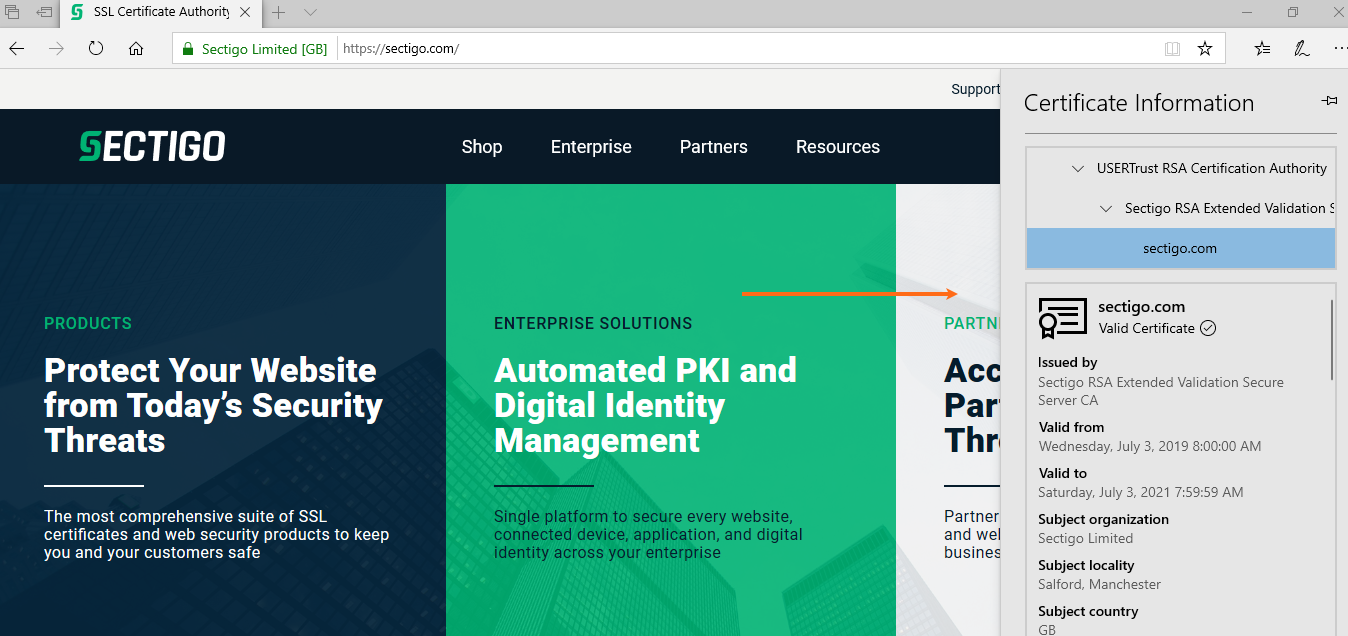Click the green lock security icon
Image resolution: width=1348 pixels, height=636 pixels.
(187, 48)
